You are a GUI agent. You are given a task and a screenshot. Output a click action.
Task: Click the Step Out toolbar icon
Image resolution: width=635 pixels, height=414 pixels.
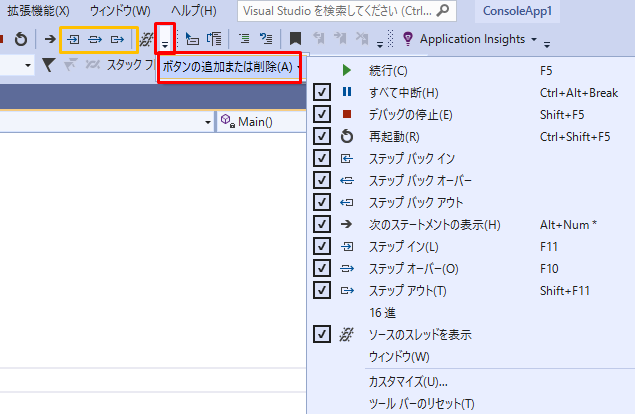pos(117,39)
